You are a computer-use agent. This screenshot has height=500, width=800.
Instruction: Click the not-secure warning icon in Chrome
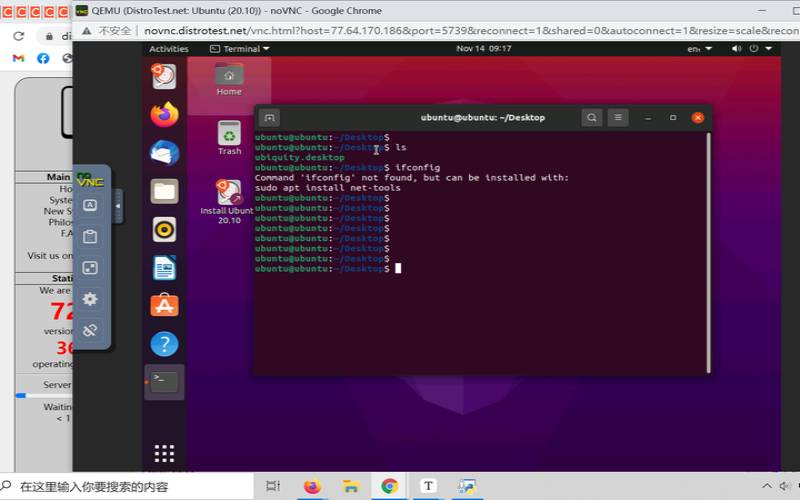86,31
